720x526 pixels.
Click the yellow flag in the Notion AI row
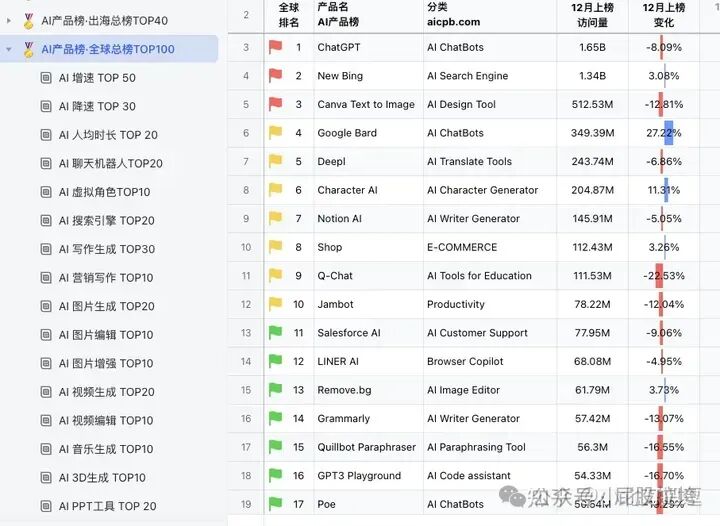click(x=276, y=218)
